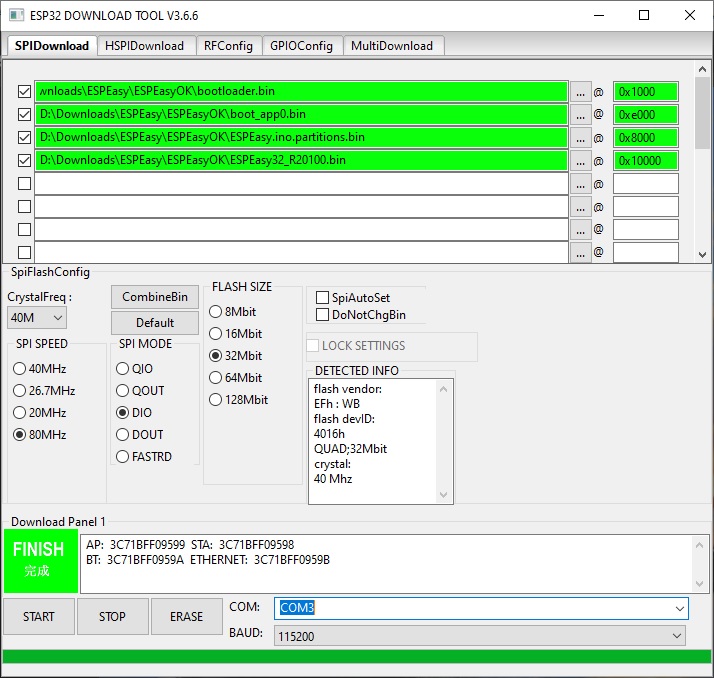714x678 pixels.
Task: Open the CrystalFreq 40M dropdown
Action: click(x=37, y=318)
